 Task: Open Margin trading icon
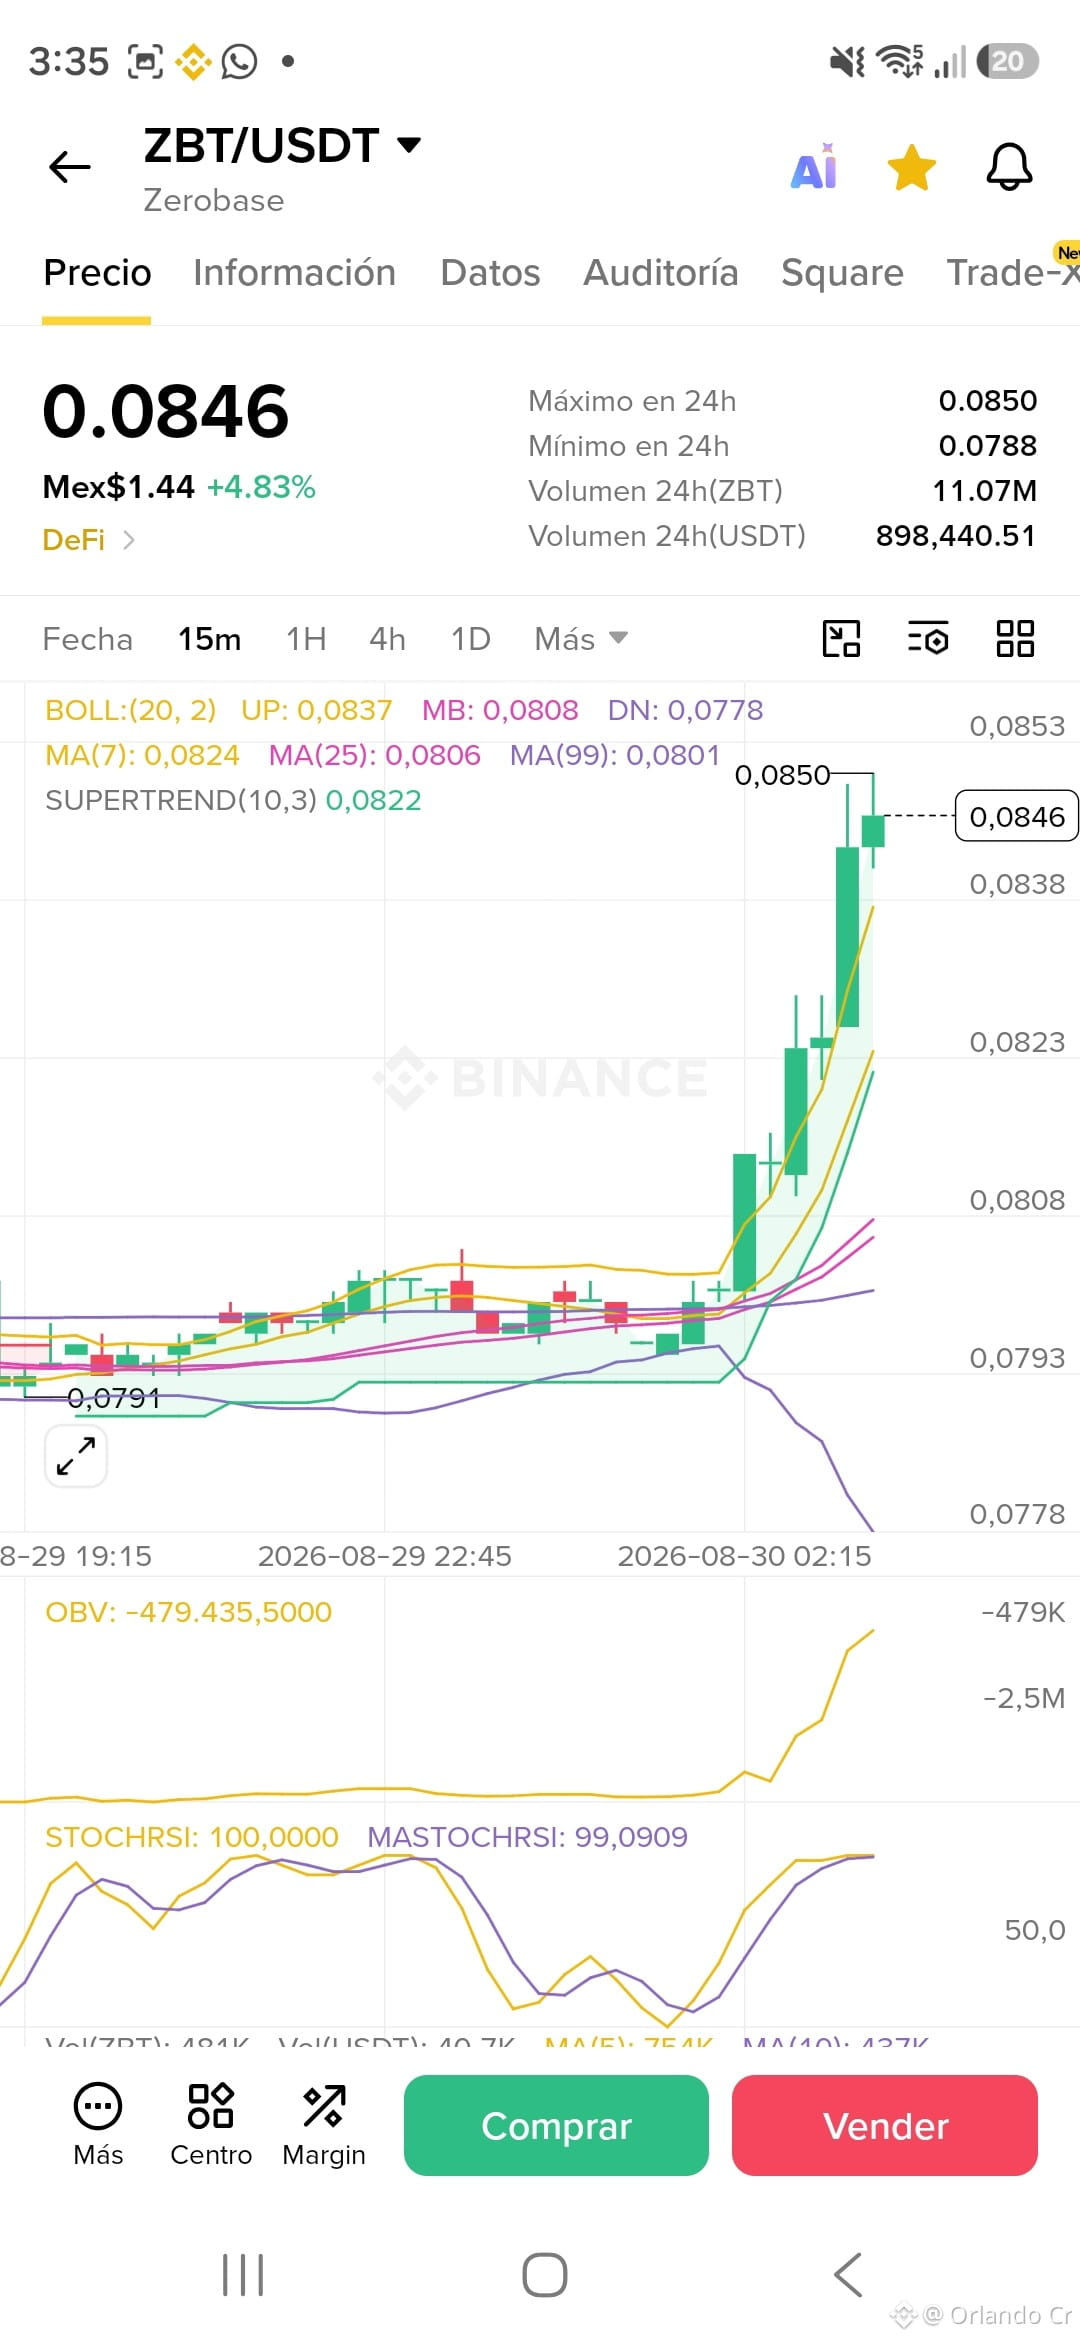pos(324,2124)
